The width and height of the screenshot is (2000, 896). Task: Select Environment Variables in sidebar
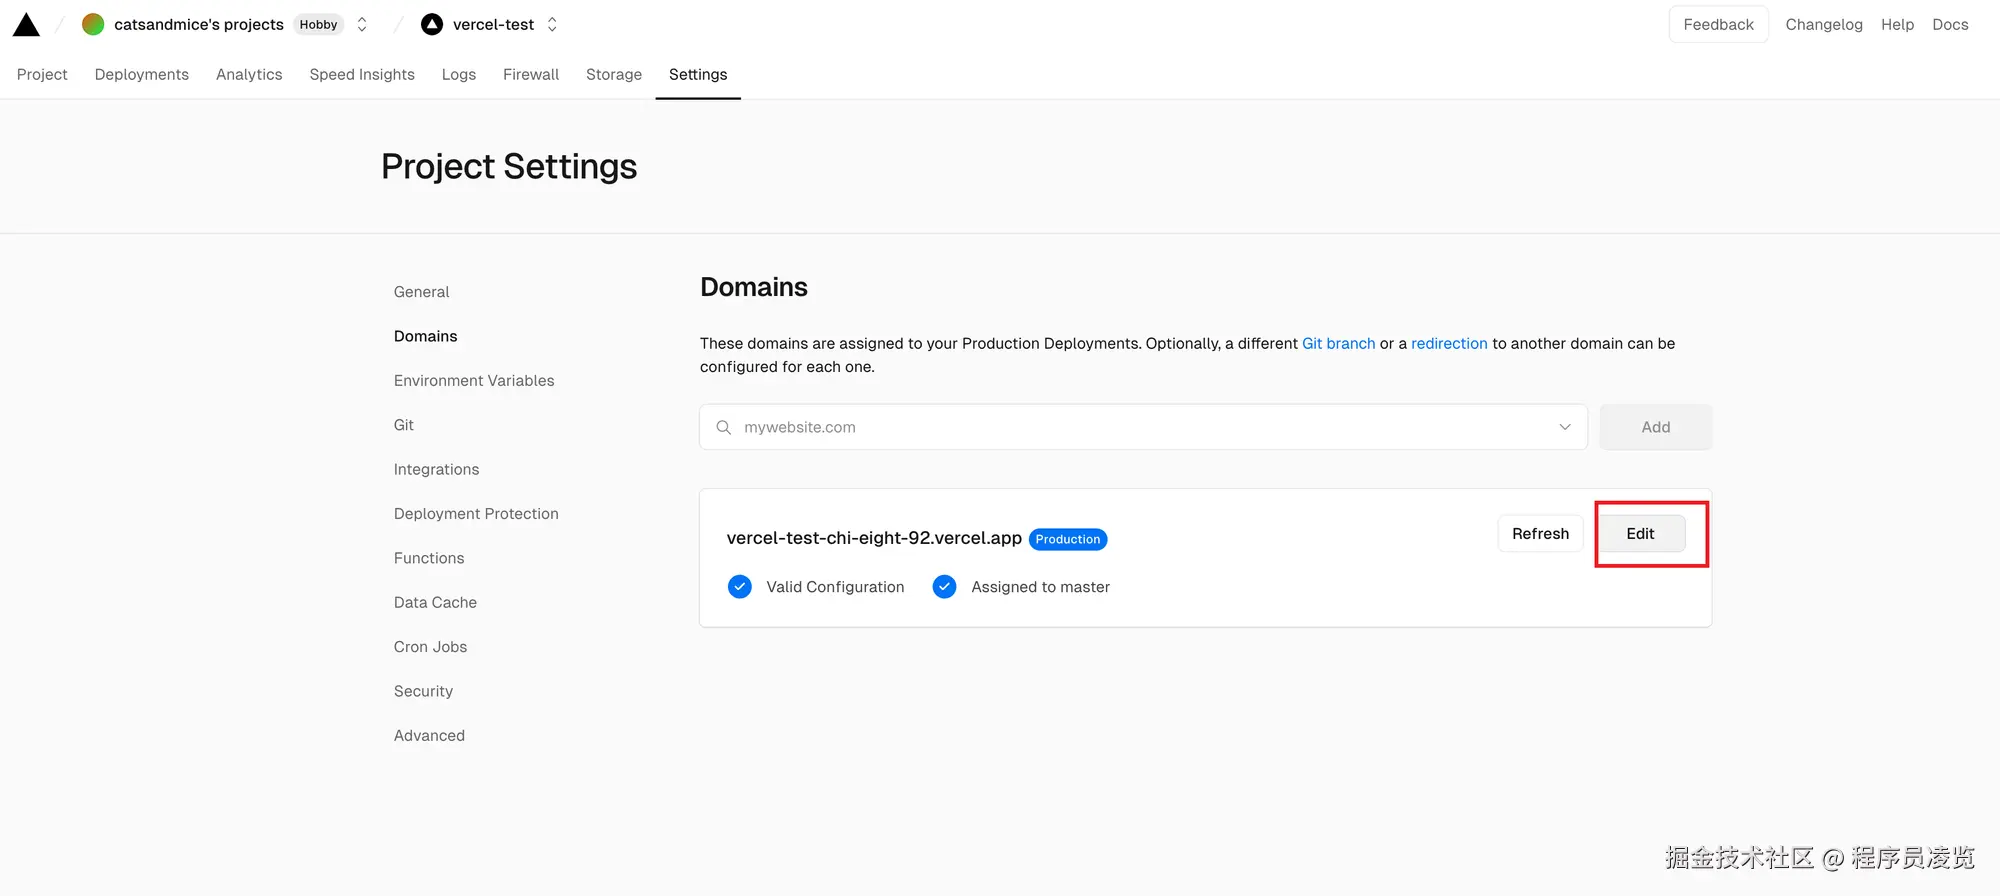pos(474,381)
